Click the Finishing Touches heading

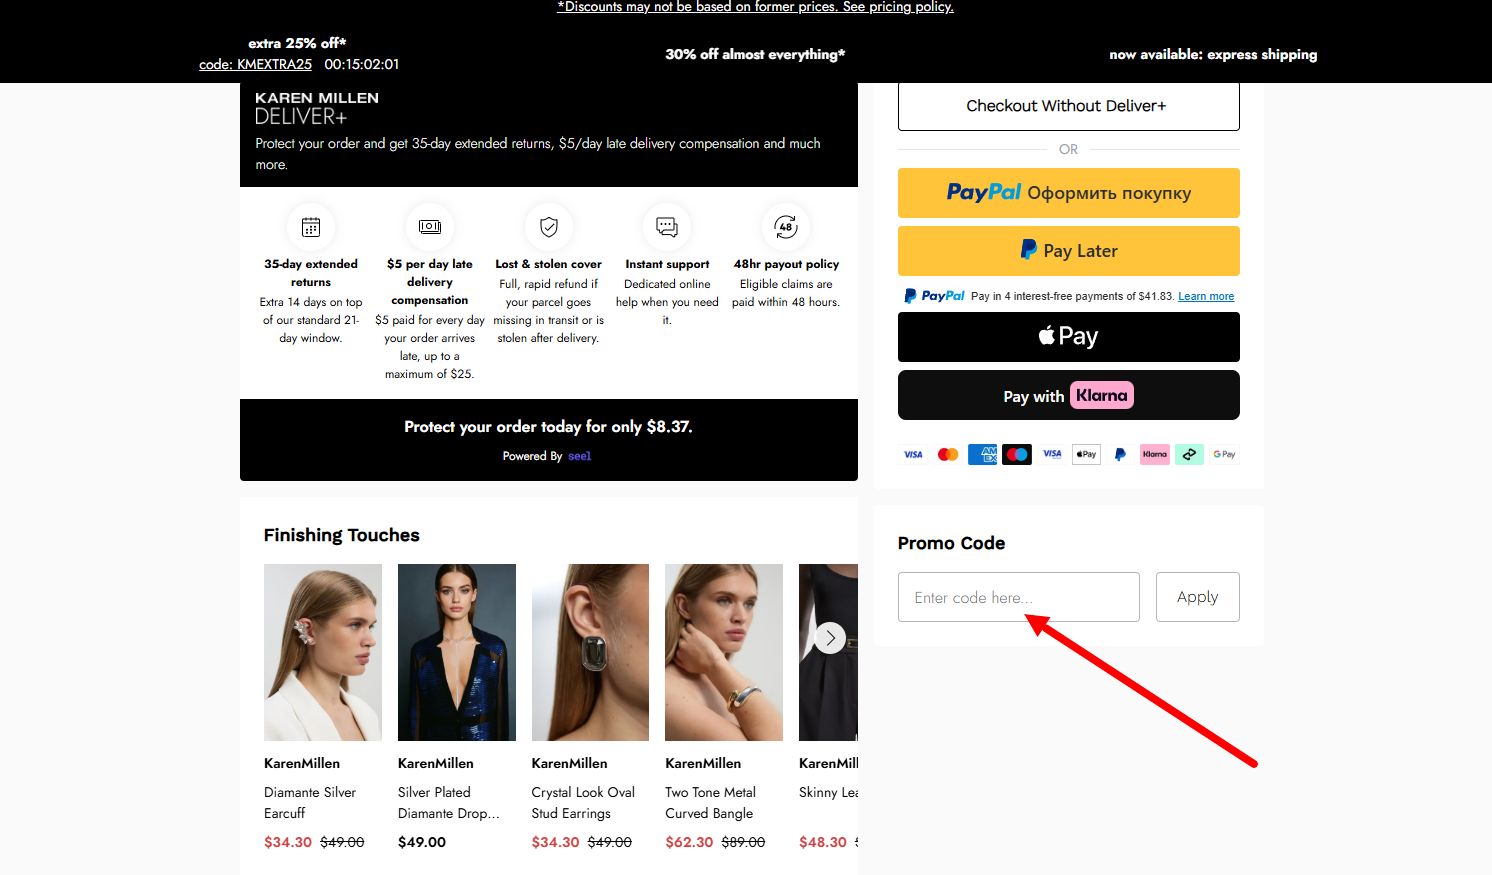tap(342, 535)
